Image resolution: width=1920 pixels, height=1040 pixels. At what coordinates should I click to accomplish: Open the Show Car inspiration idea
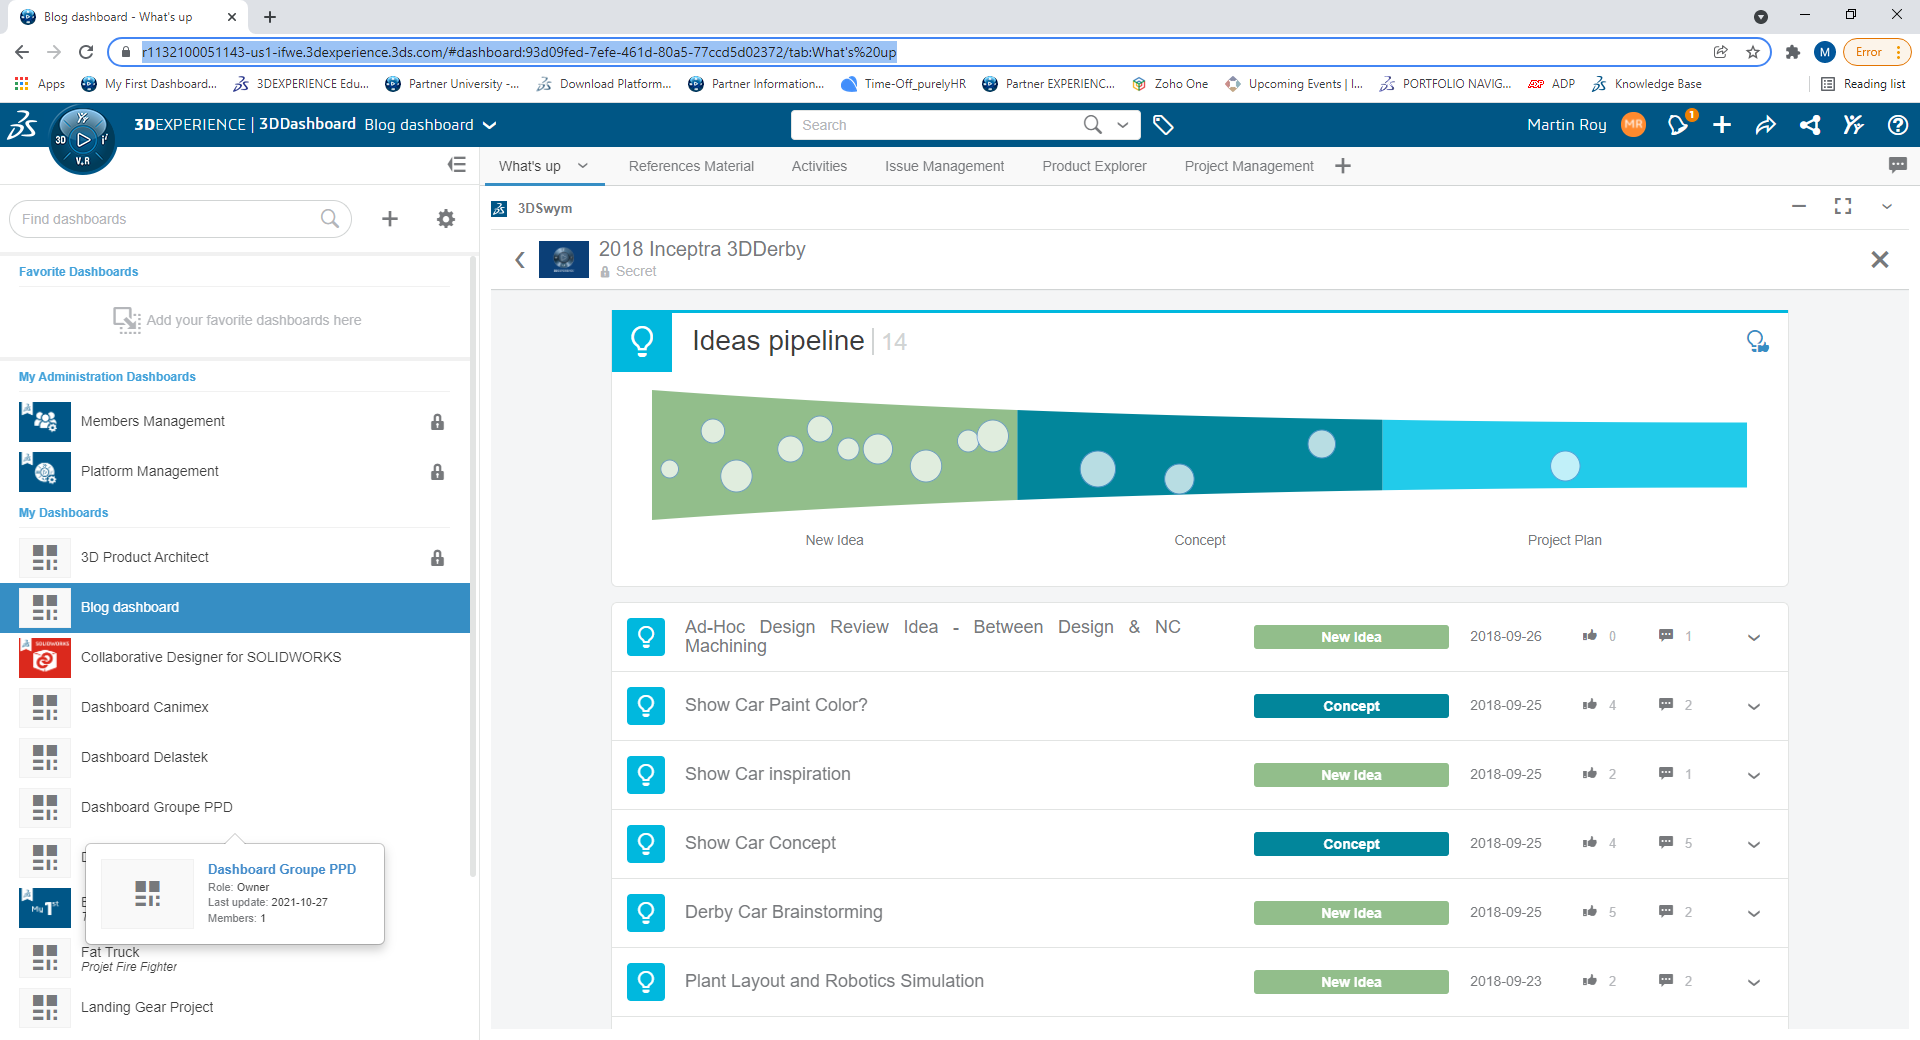(767, 774)
